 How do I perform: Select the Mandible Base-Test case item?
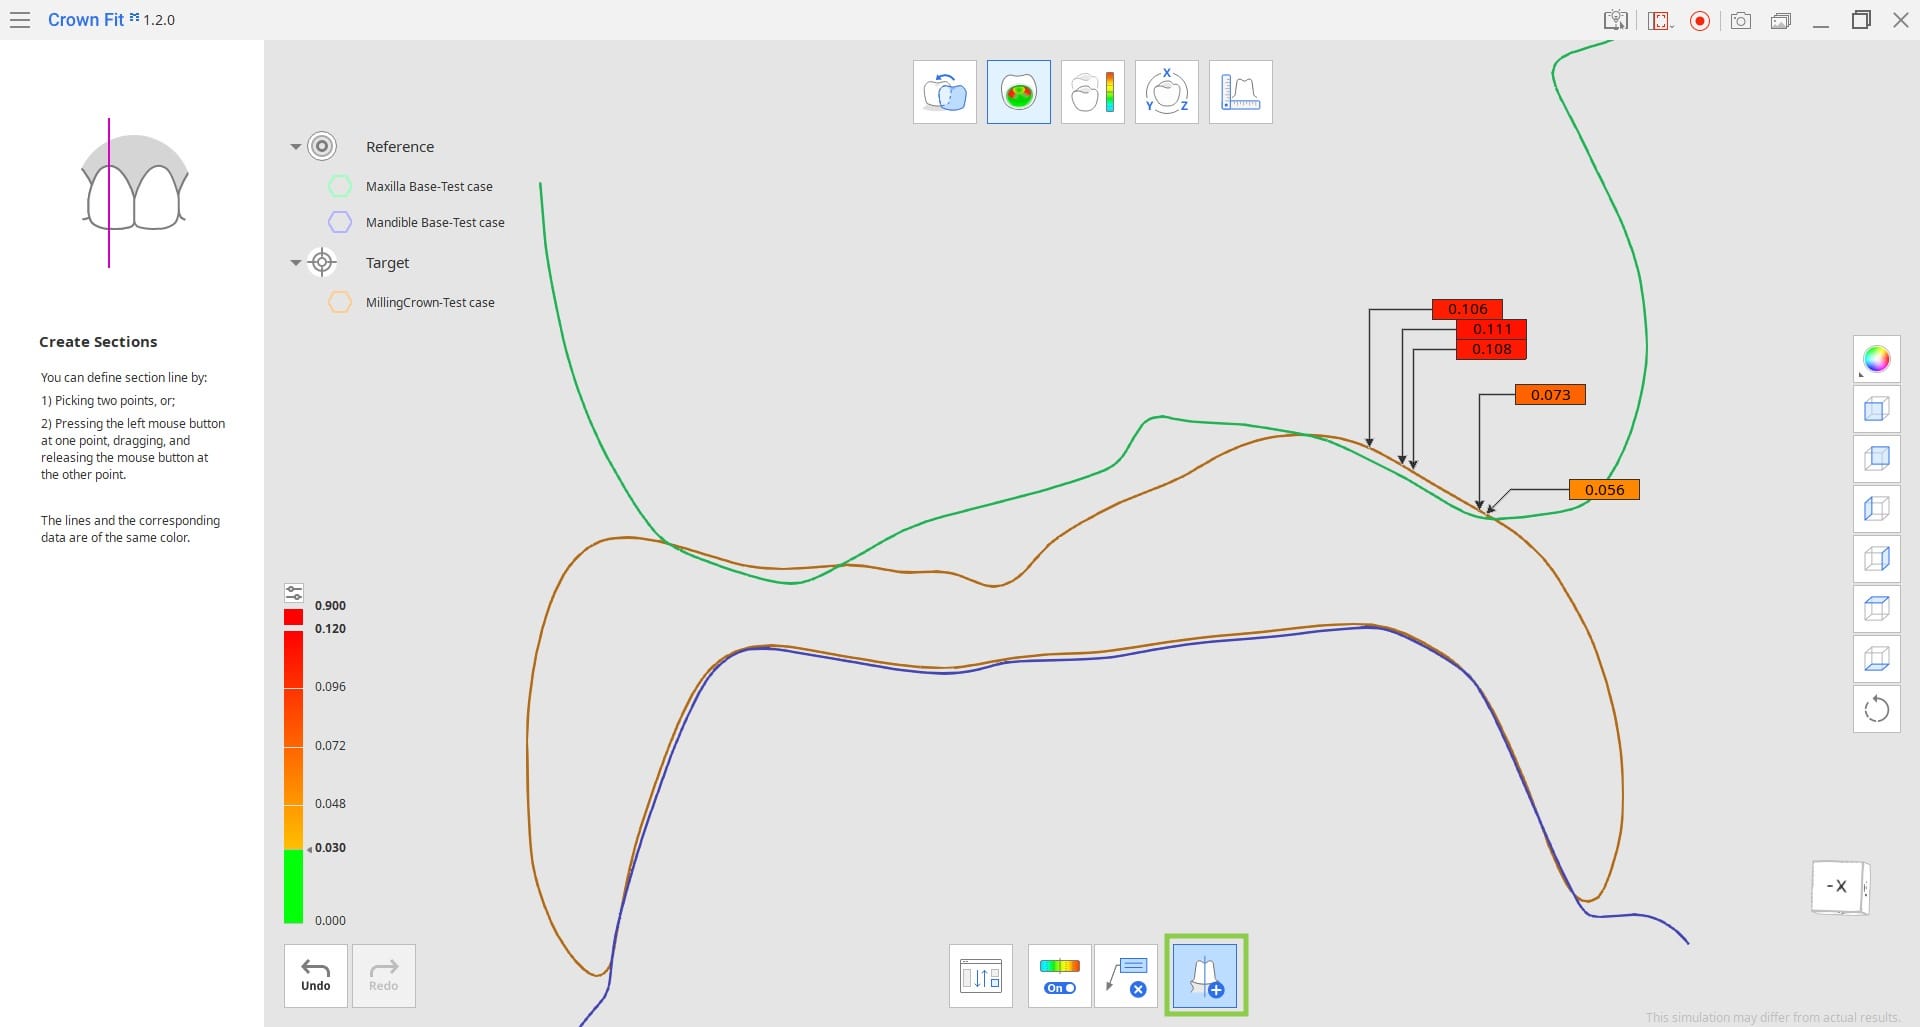[x=435, y=223]
